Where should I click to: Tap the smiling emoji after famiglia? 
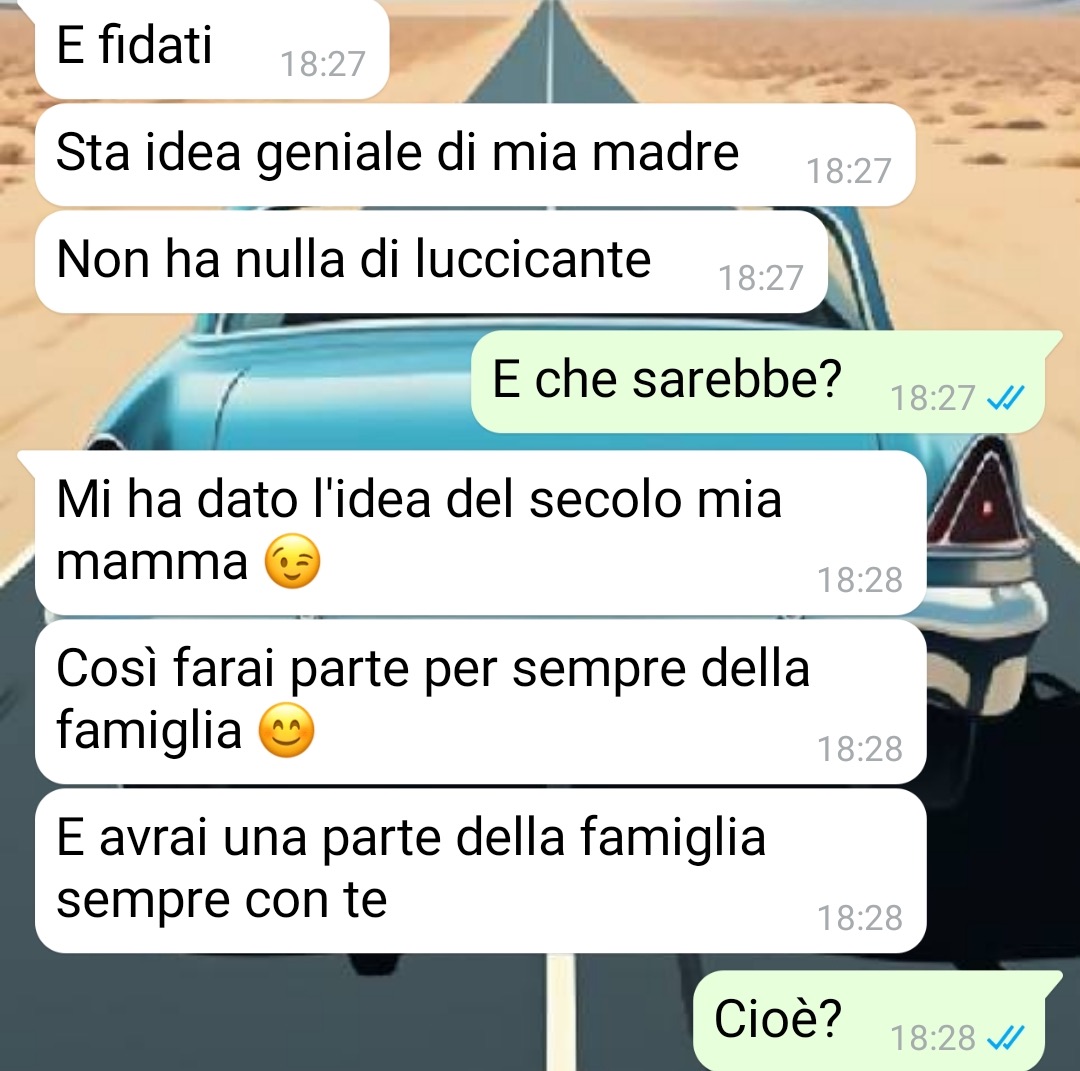[287, 730]
